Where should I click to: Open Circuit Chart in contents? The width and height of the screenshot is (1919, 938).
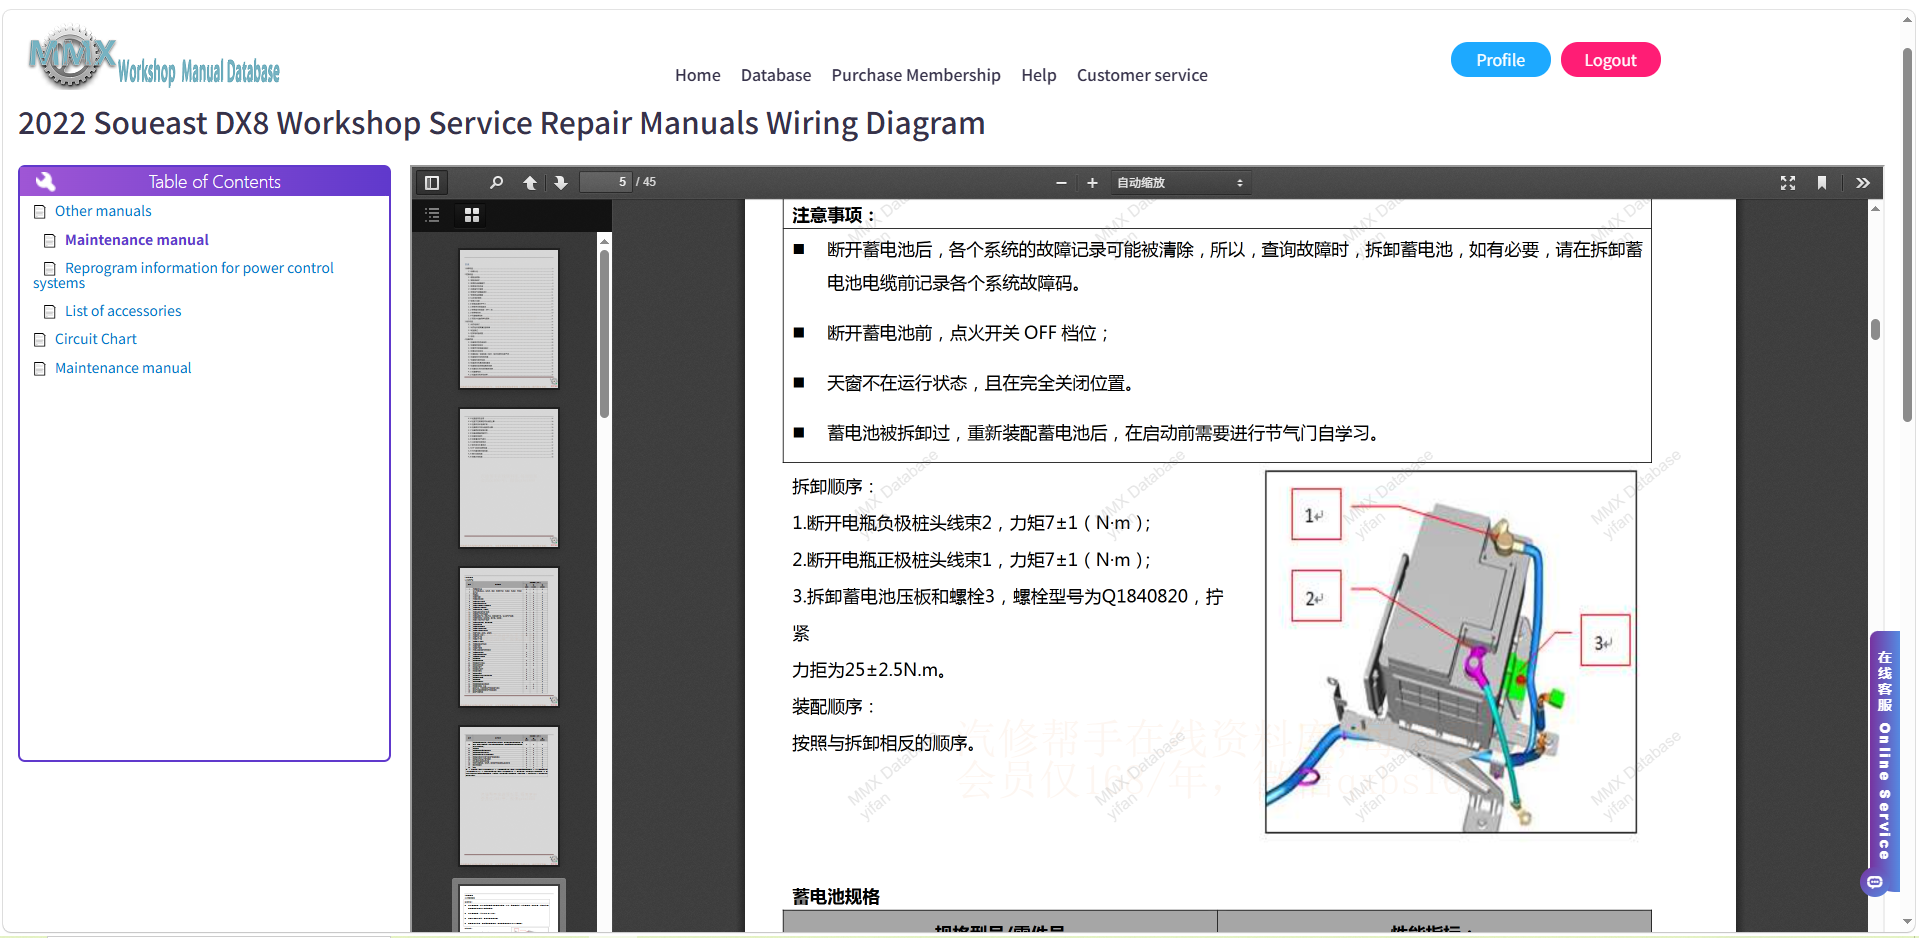point(96,339)
